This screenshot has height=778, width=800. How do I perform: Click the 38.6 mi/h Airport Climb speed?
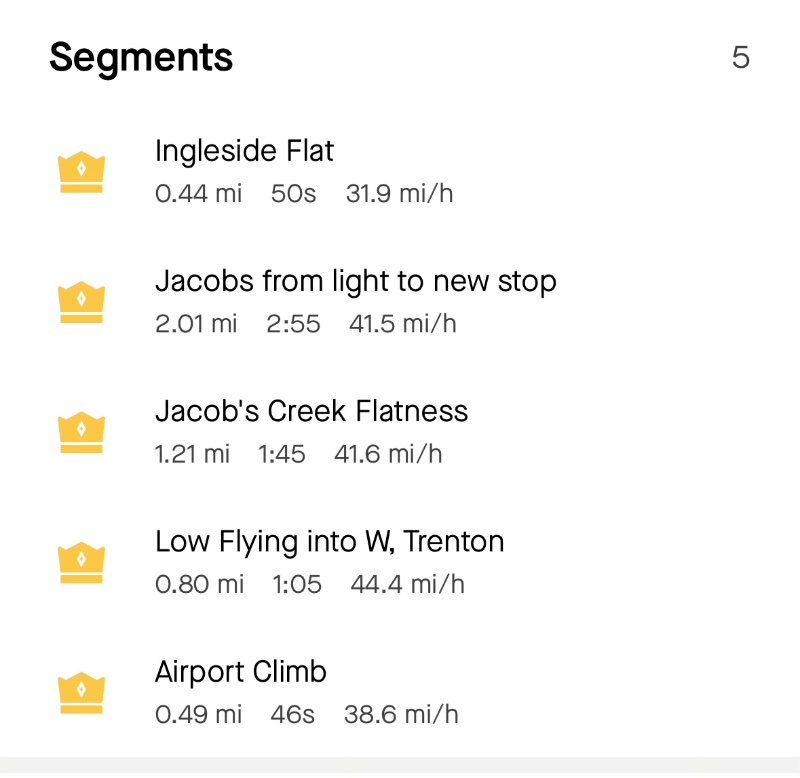(x=401, y=714)
